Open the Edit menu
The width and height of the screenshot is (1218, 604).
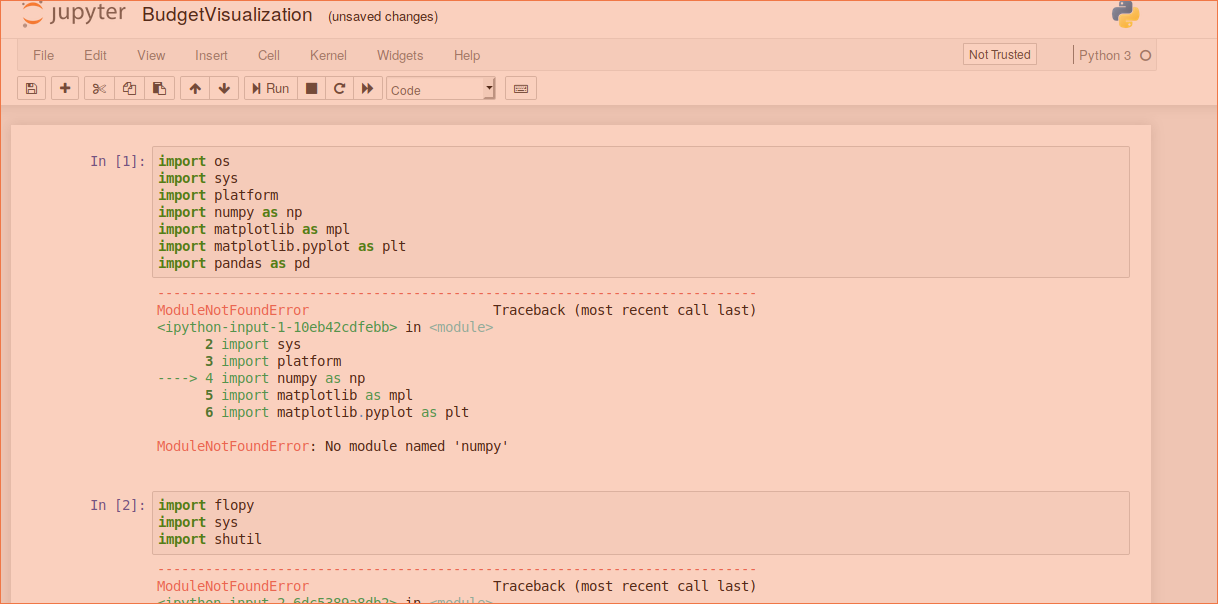click(95, 55)
